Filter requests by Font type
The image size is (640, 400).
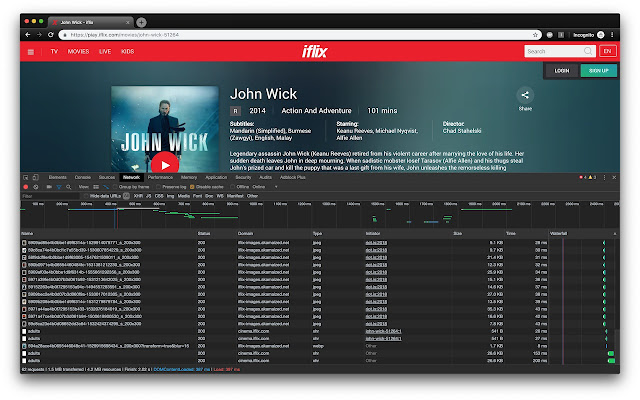[198, 196]
